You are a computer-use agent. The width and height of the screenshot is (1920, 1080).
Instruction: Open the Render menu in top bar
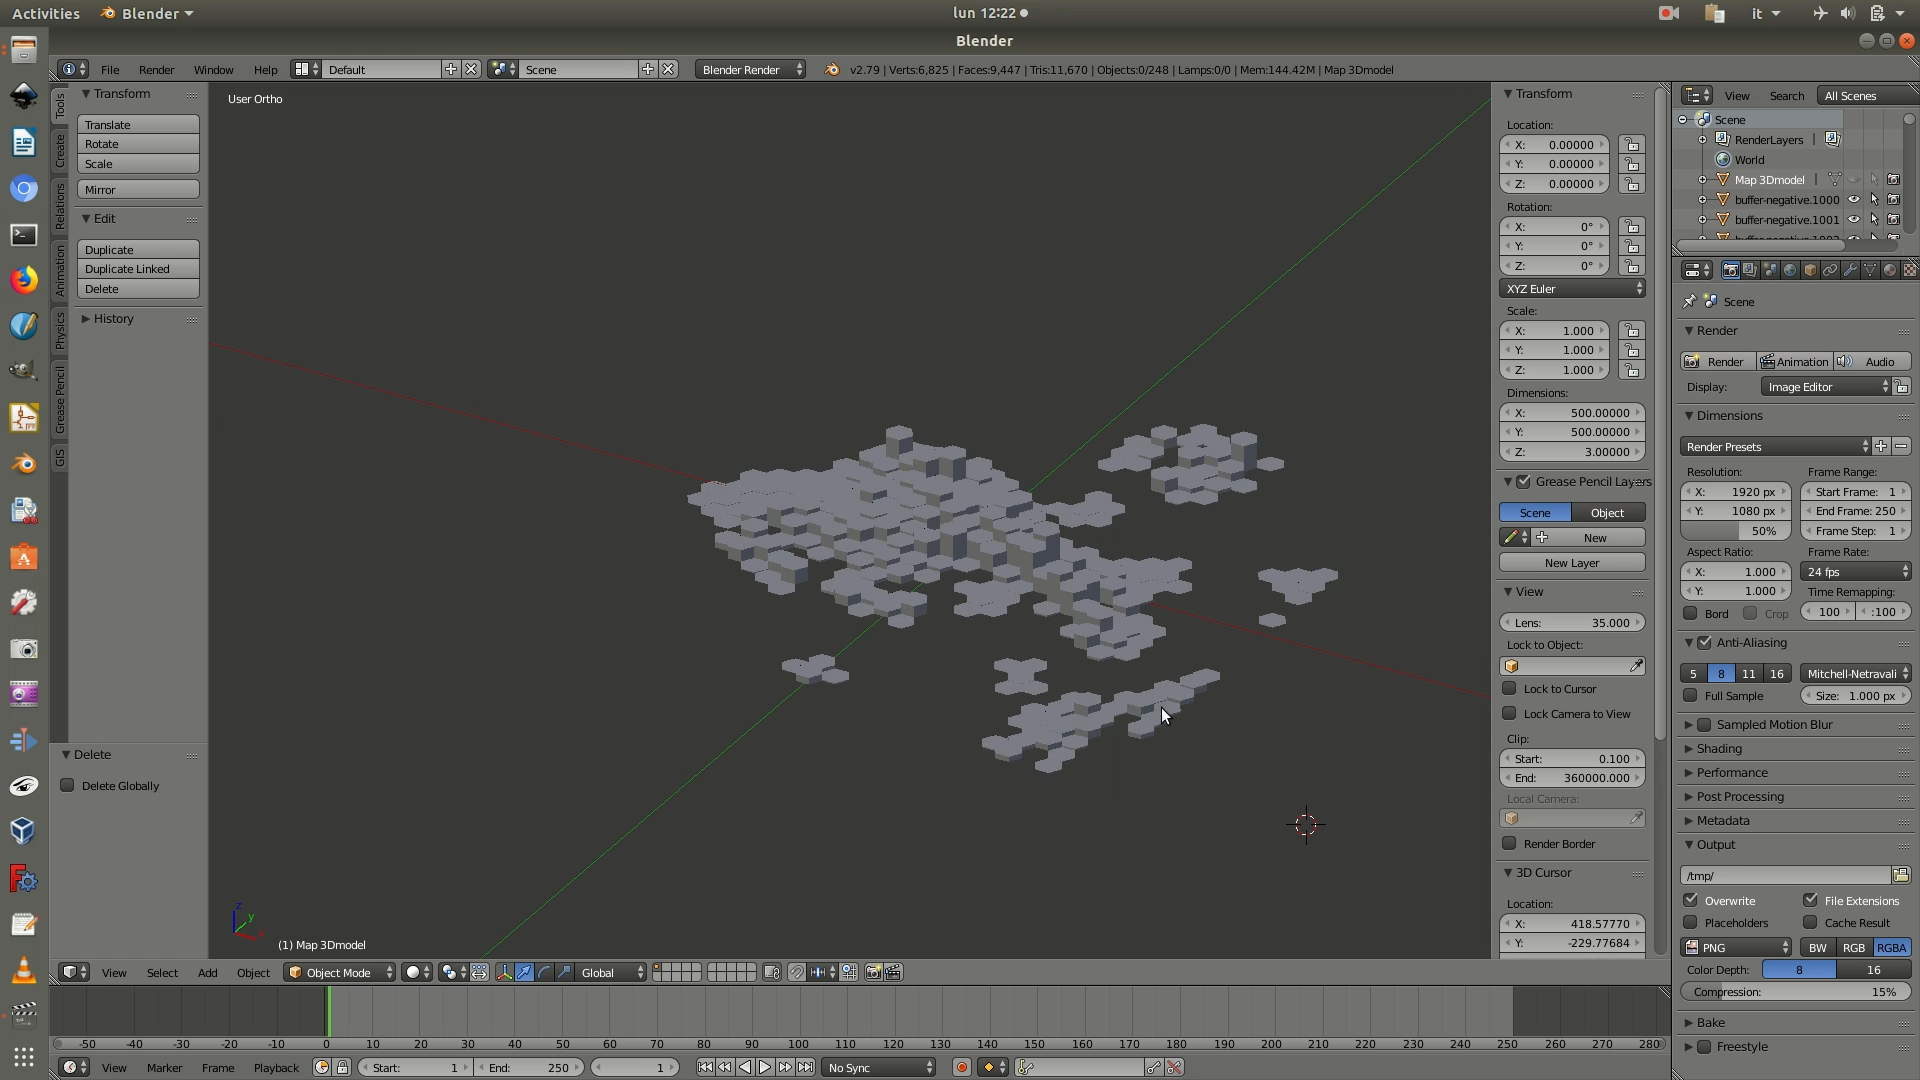pyautogui.click(x=156, y=69)
